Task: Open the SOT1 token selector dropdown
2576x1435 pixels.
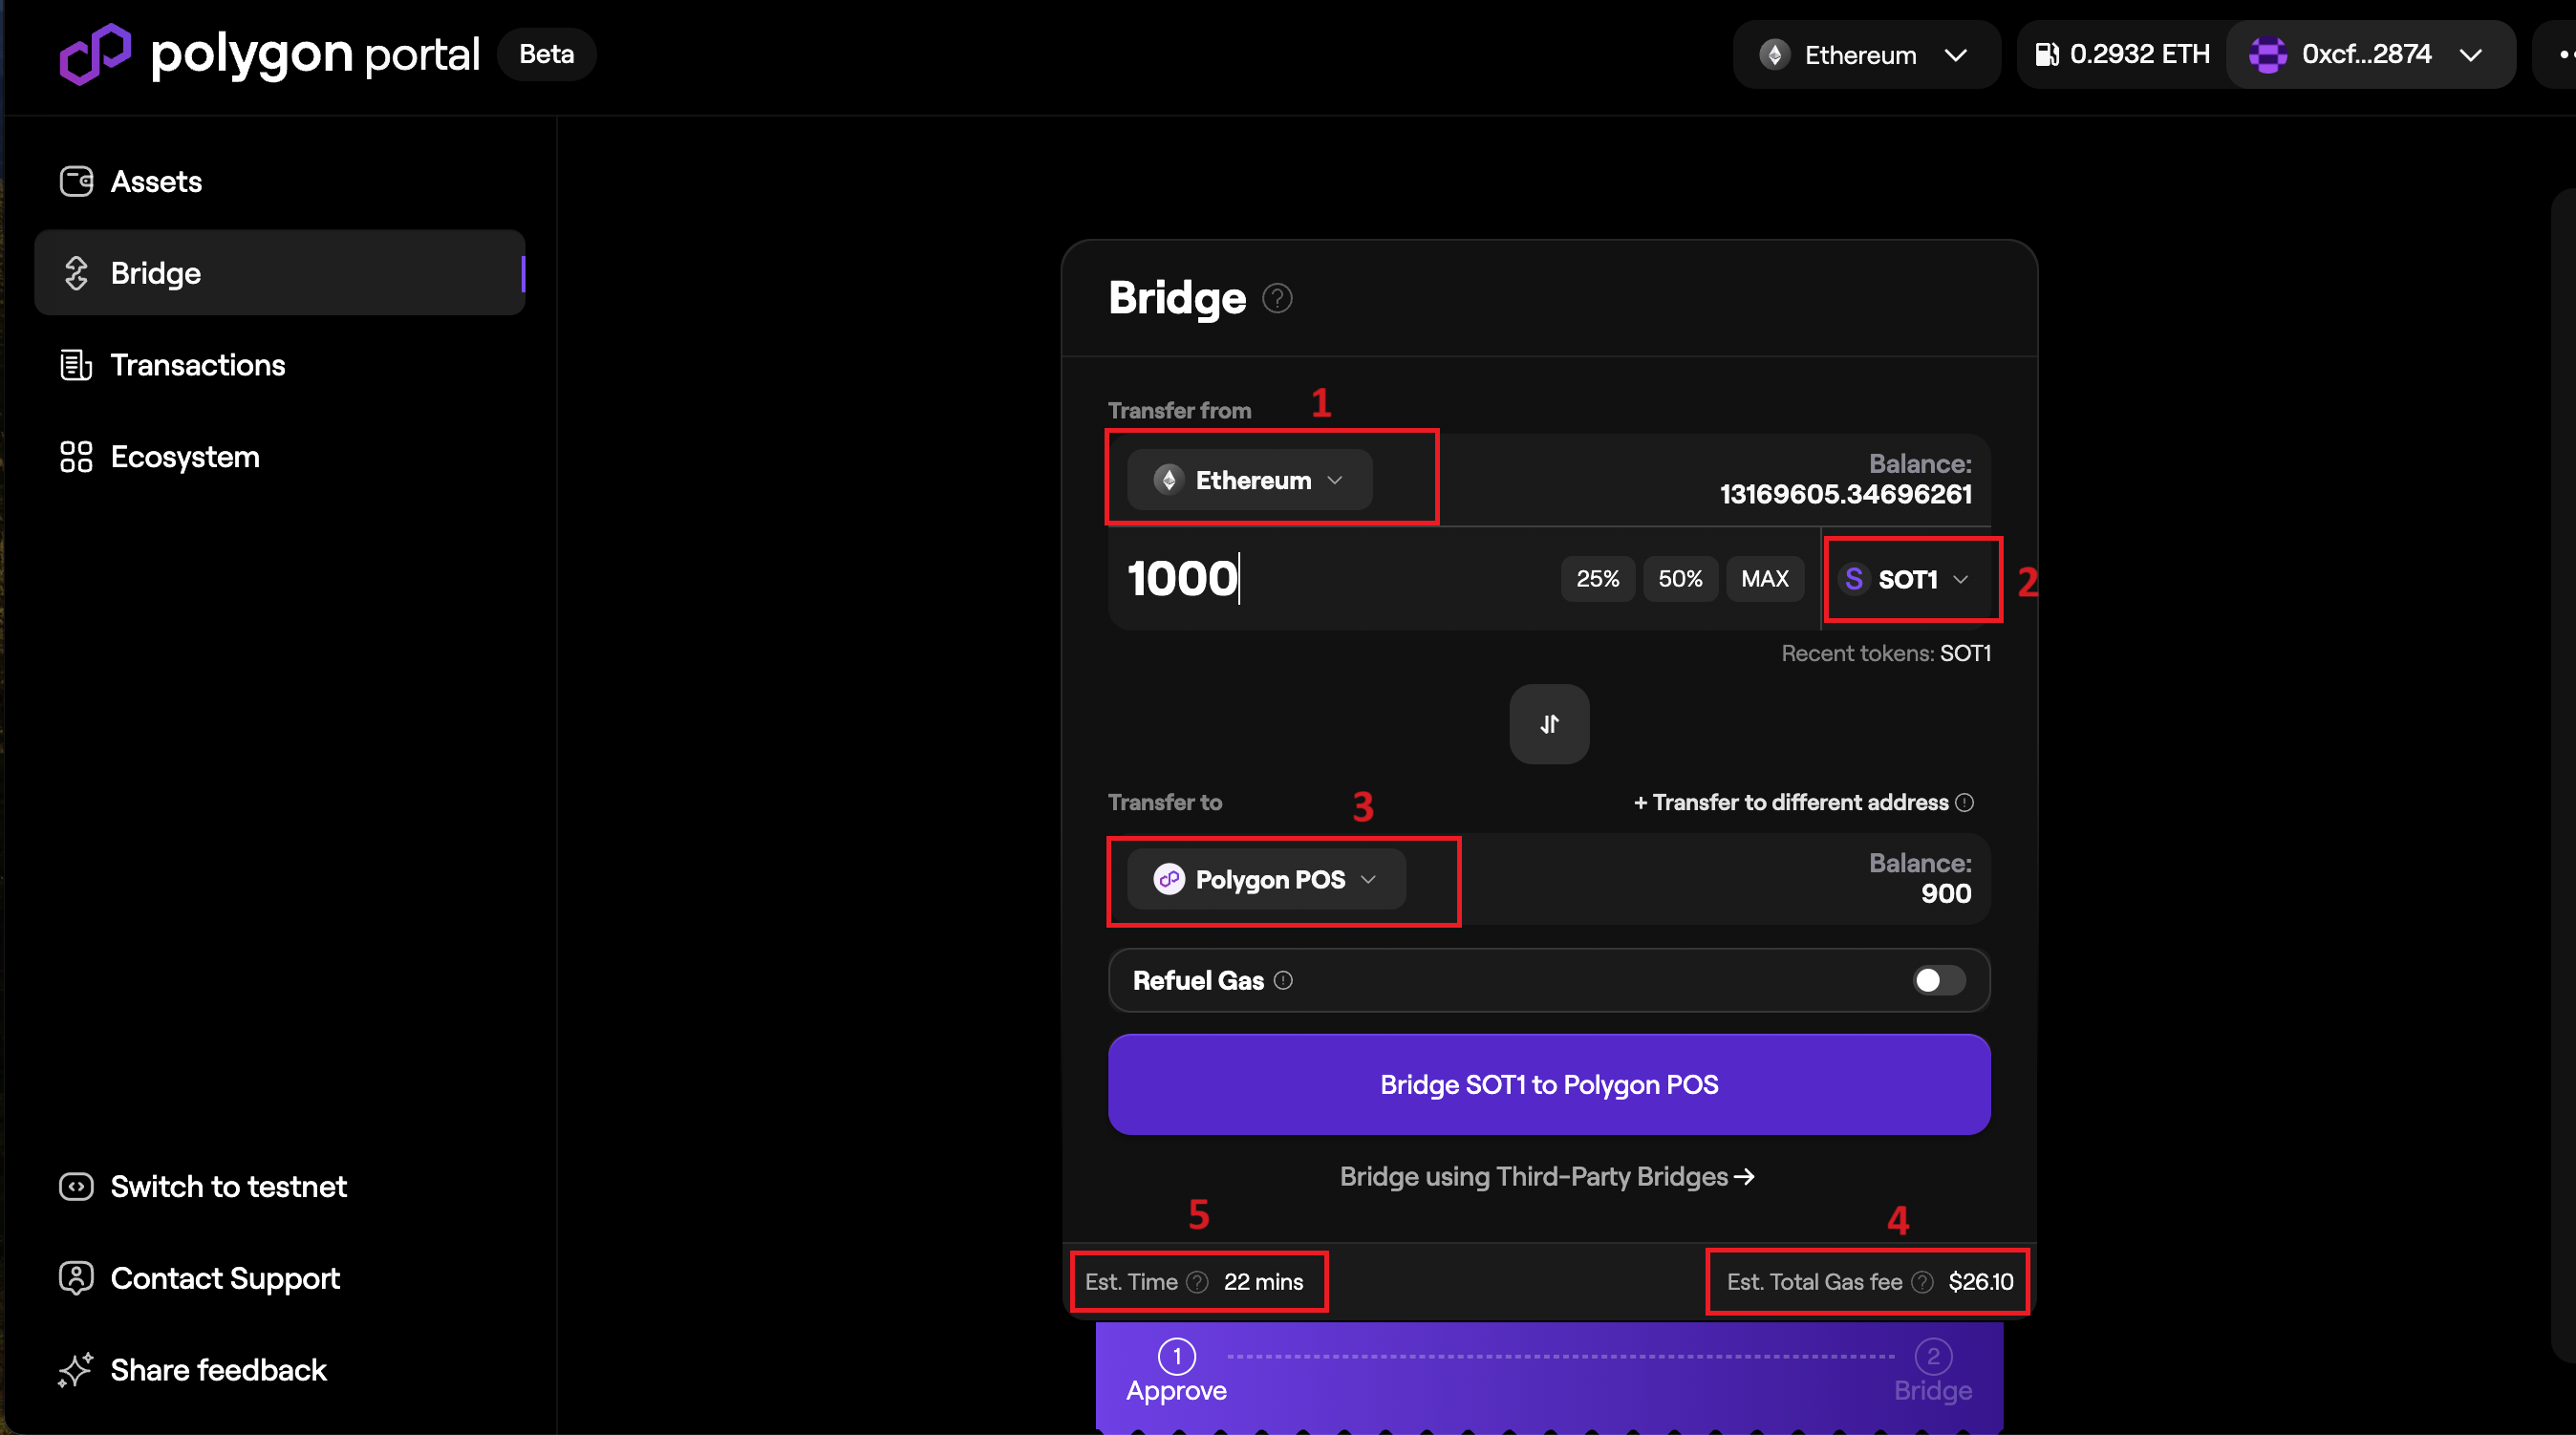Action: 1907,580
